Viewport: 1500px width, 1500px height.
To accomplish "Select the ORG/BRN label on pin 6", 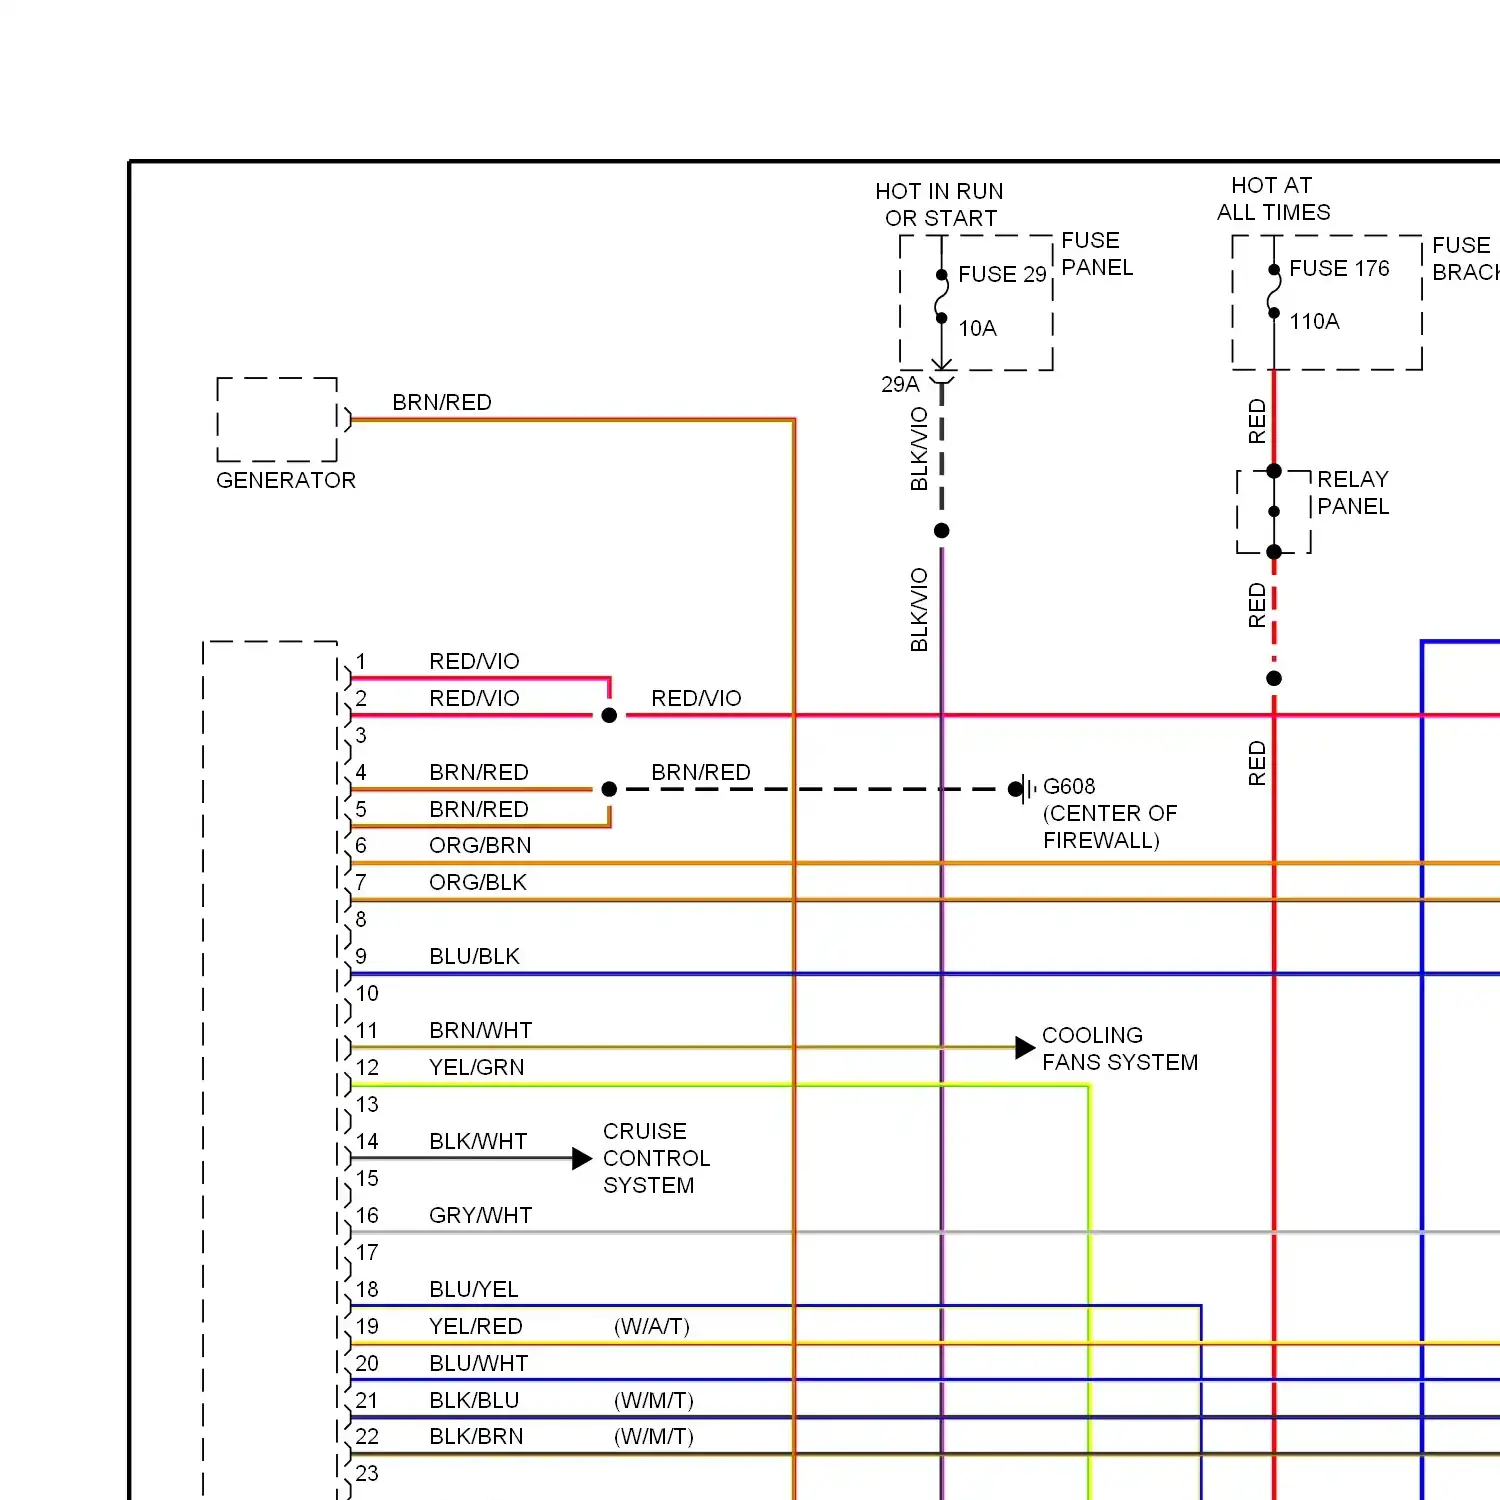I will 480,845.
